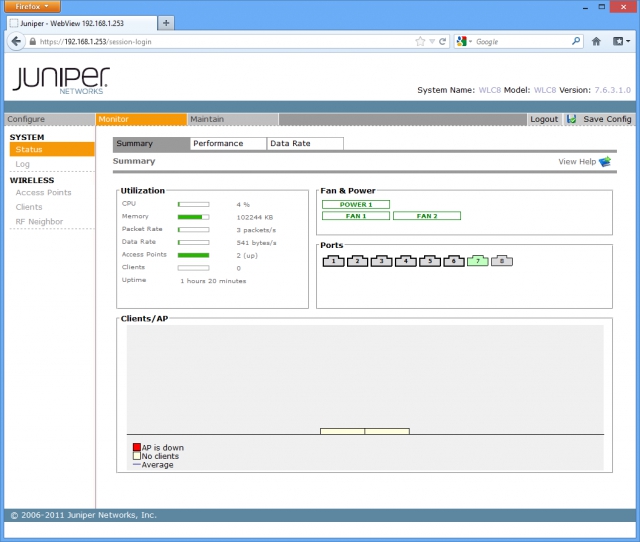640x542 pixels.
Task: Click the Access Points utilization bar
Action: click(x=193, y=255)
